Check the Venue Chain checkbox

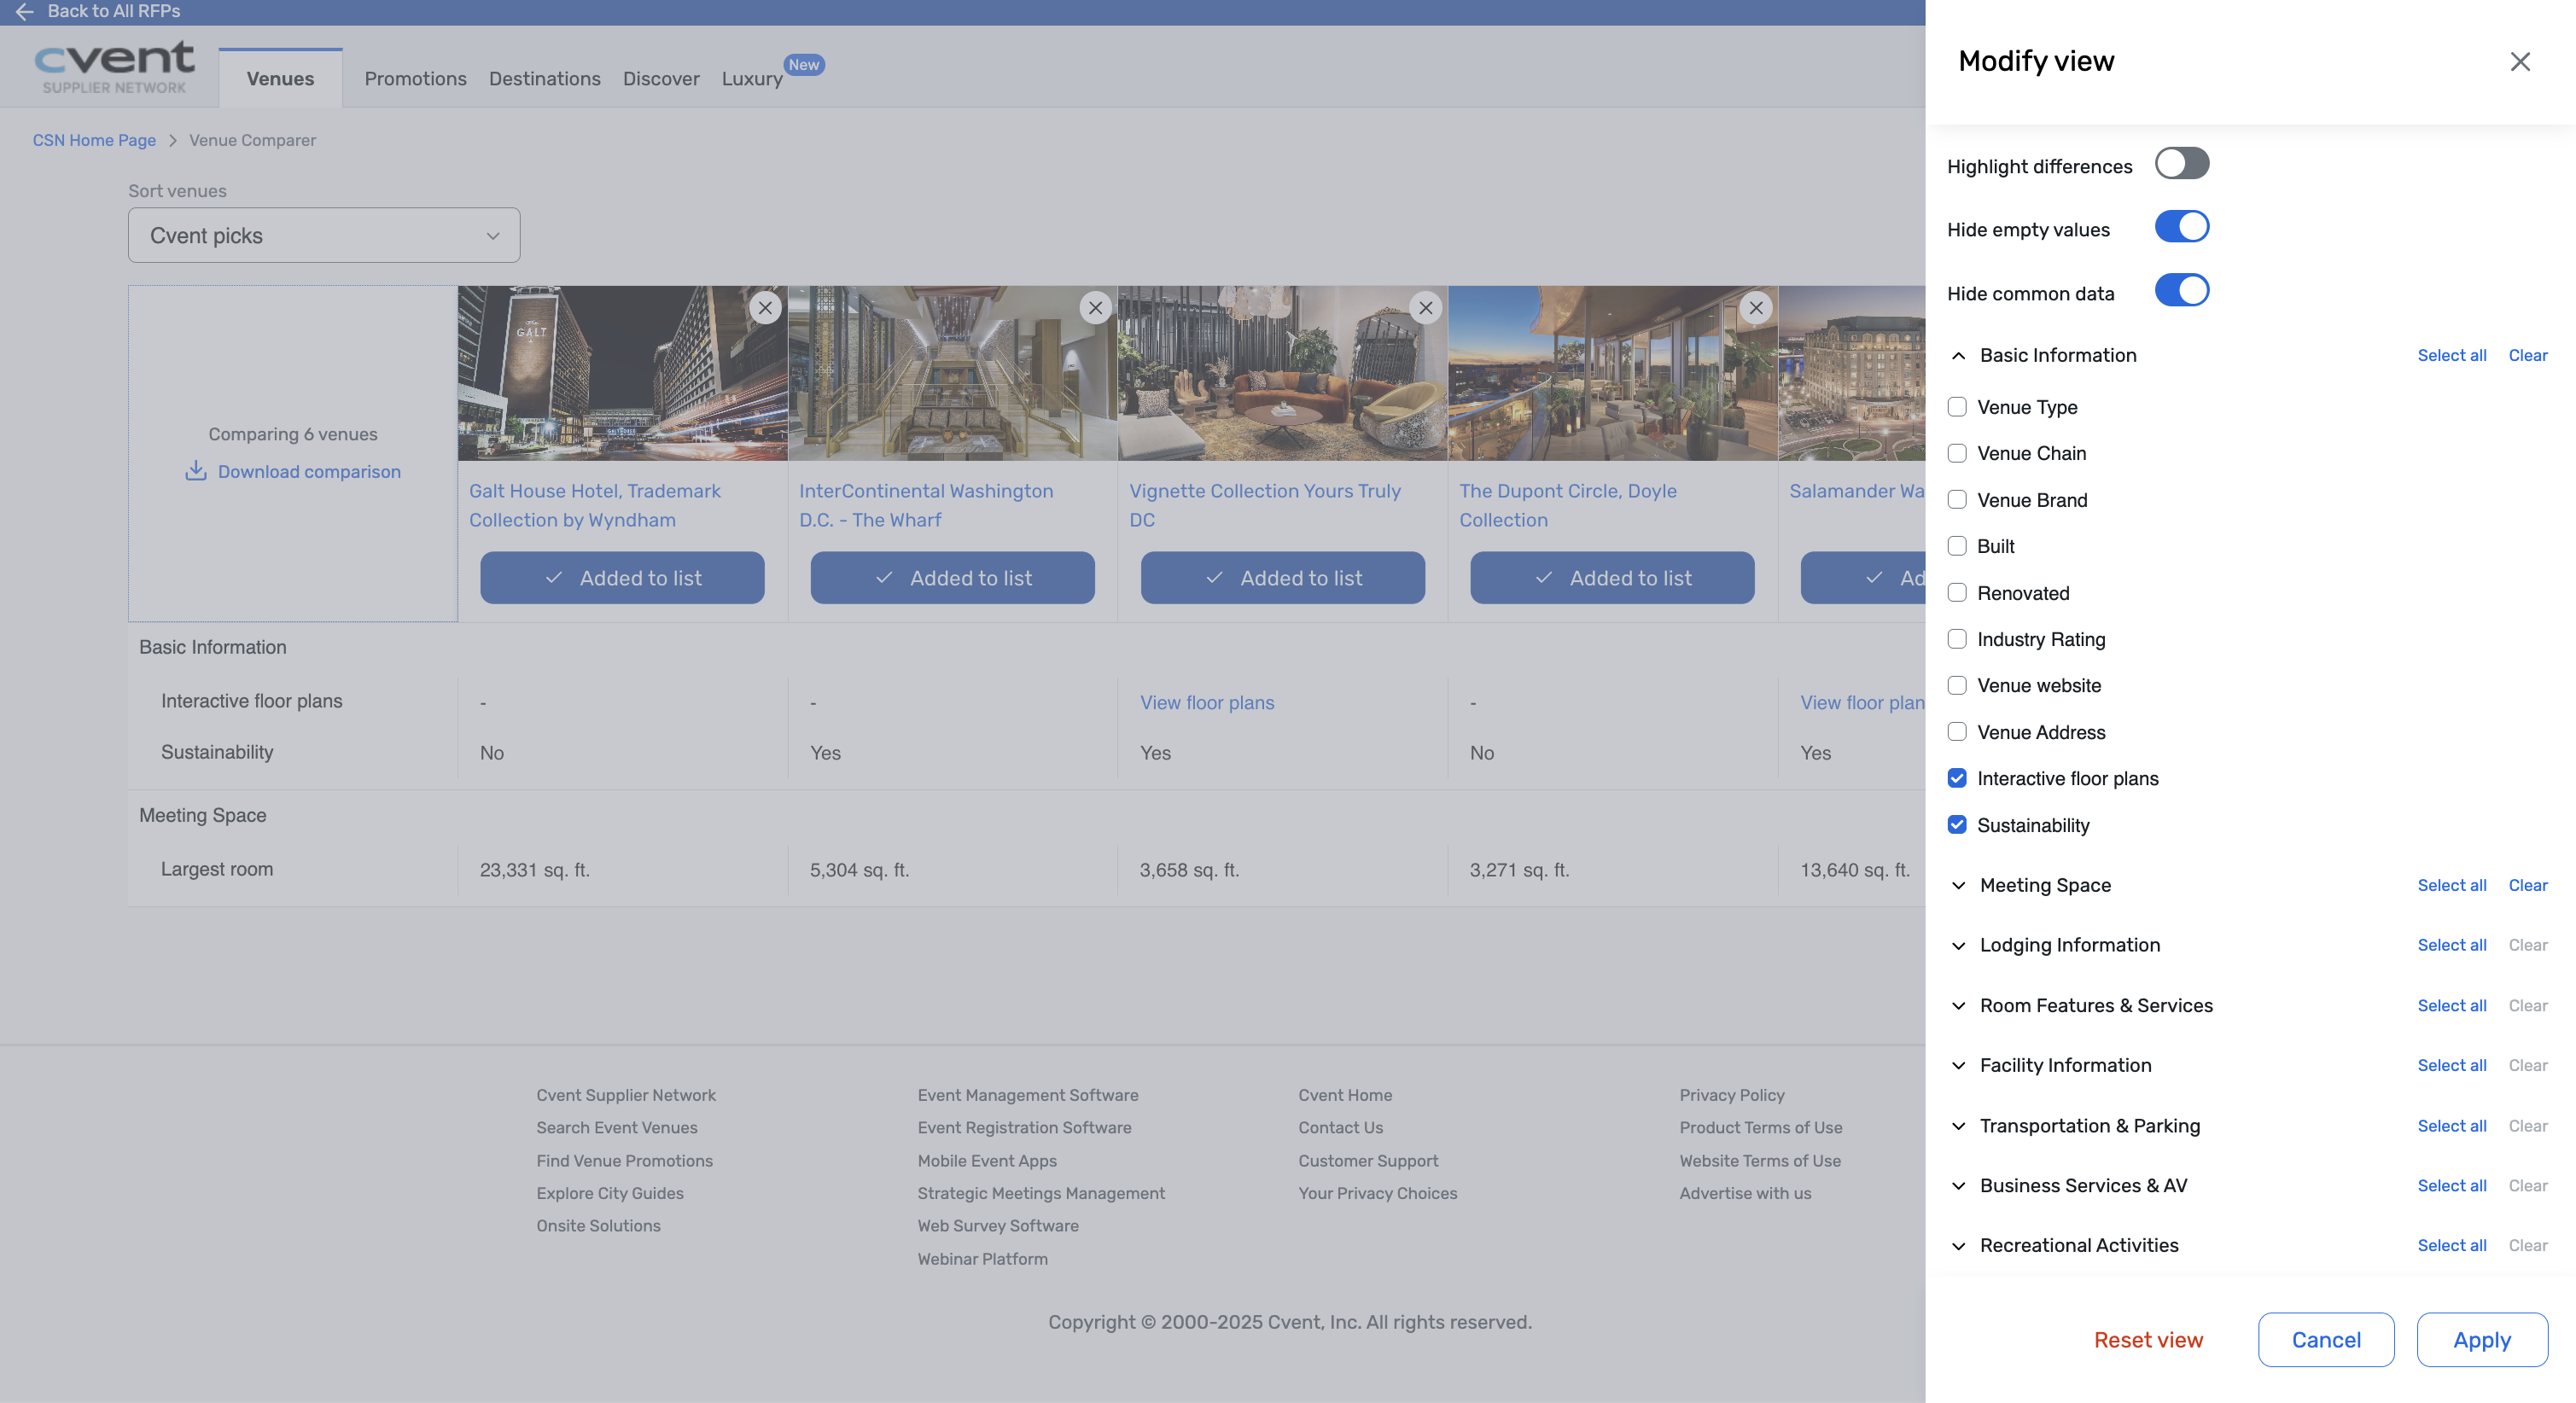[x=1957, y=453]
